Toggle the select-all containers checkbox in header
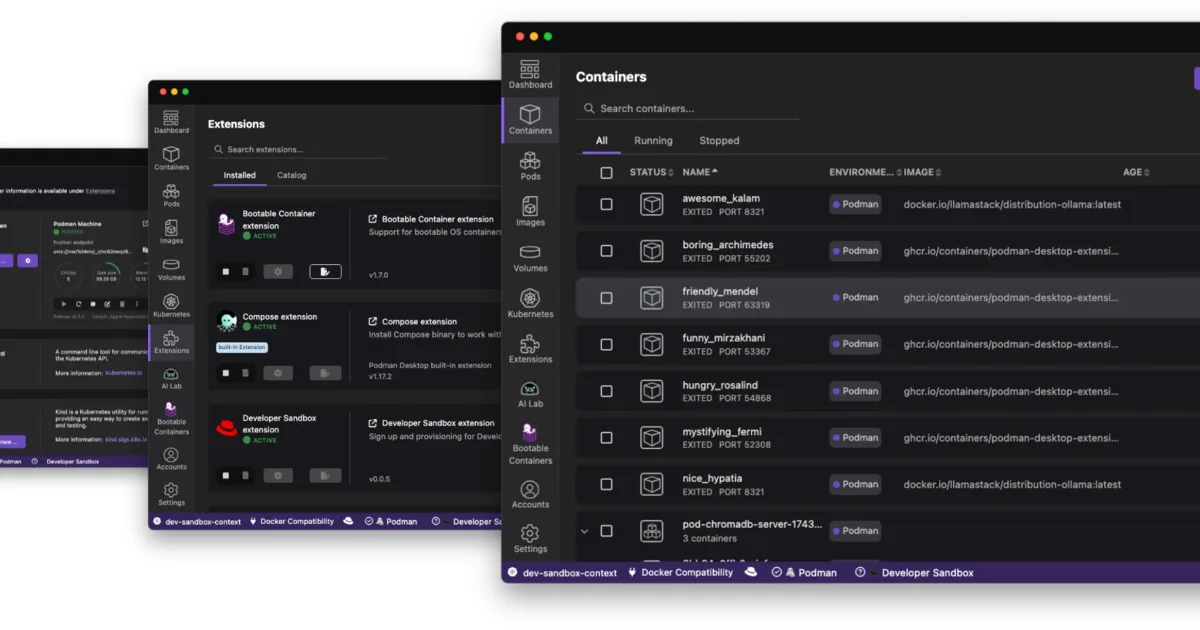 tap(606, 173)
